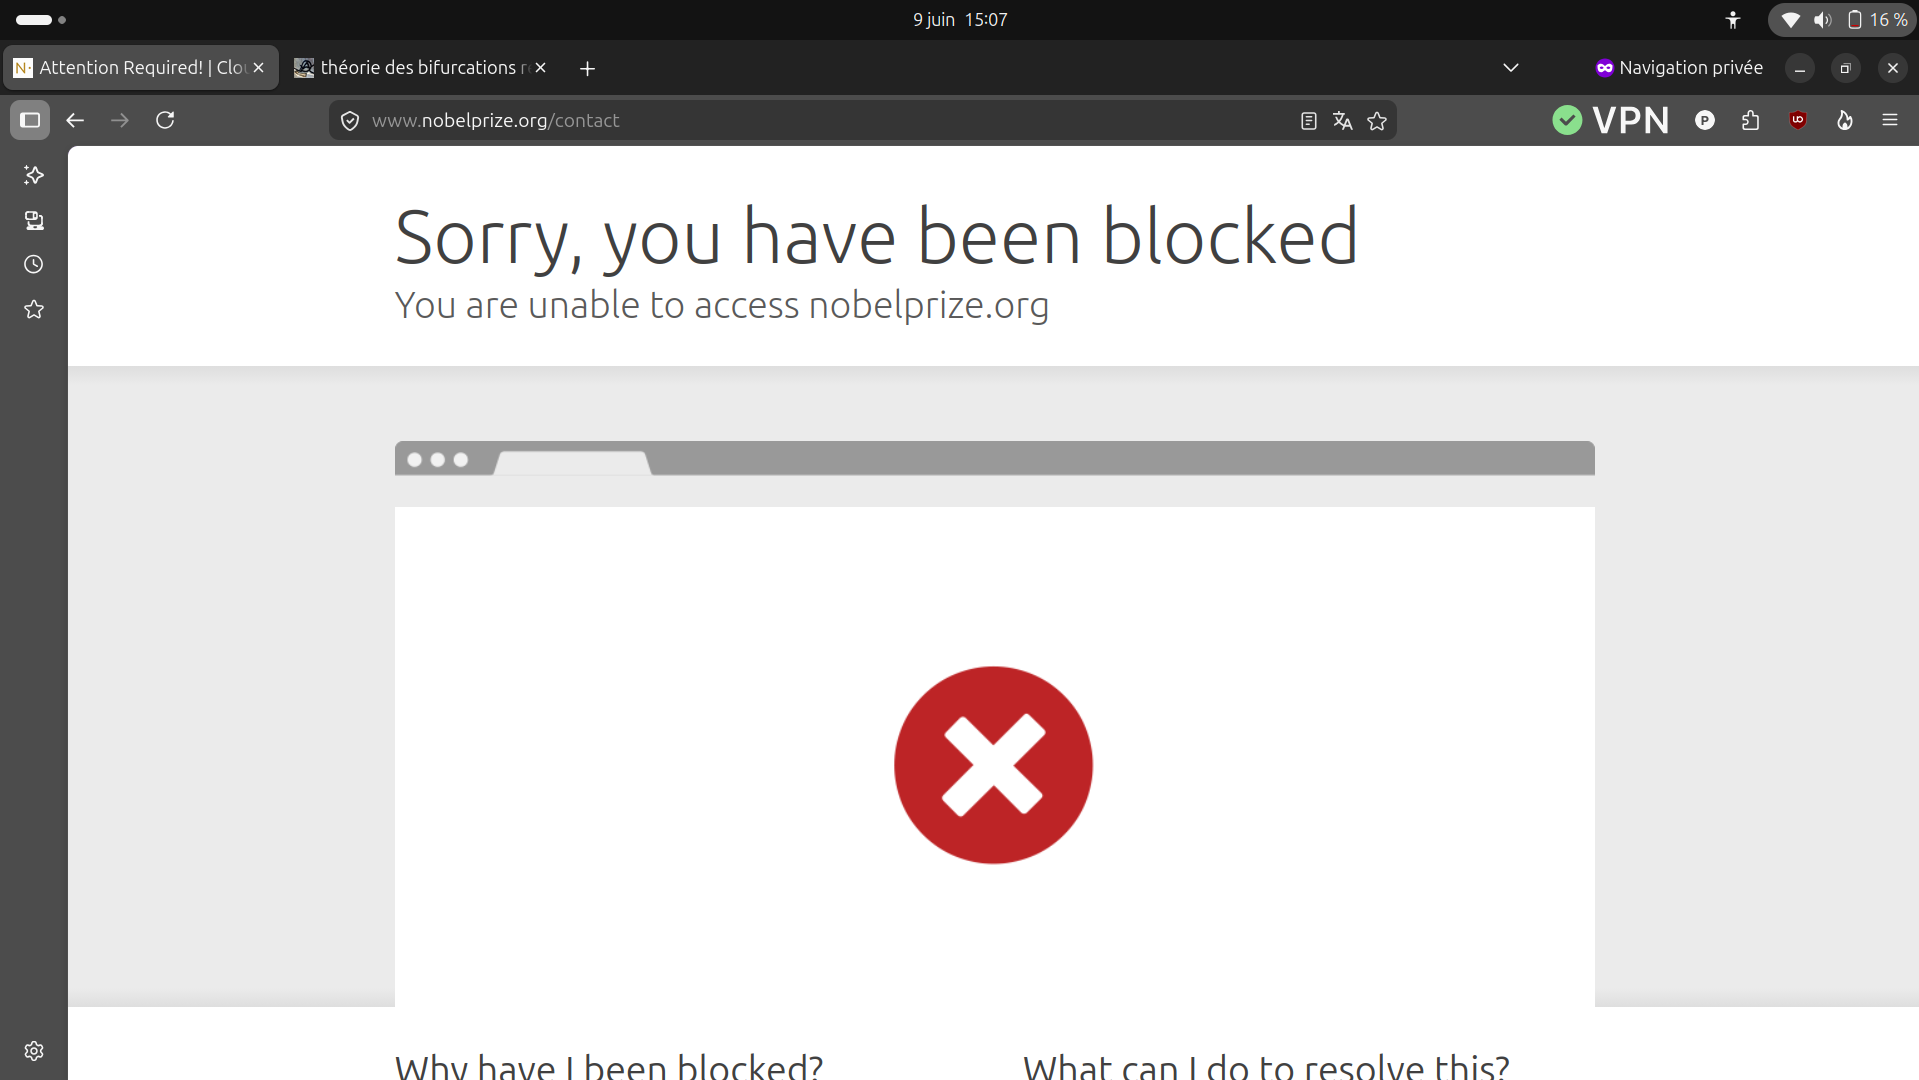
Task: Open the Wi-Fi network indicator
Action: [x=1791, y=20]
